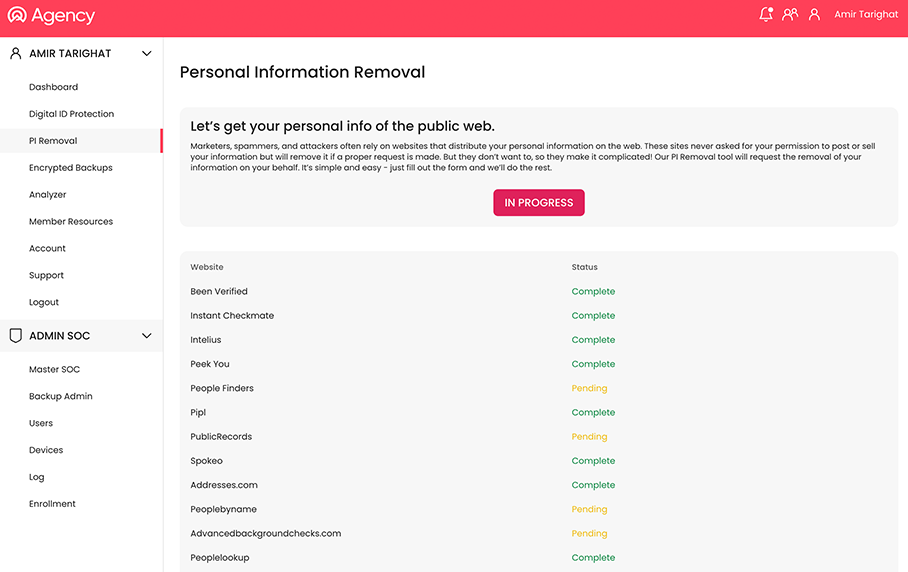Click the person icon next to AMIR TARIGHAT

tap(15, 54)
